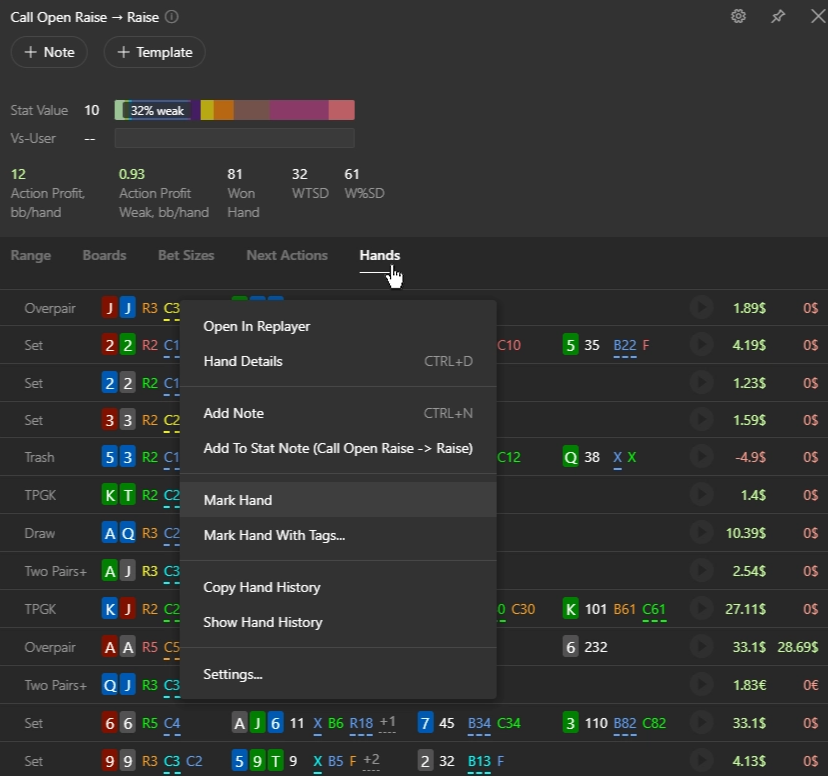This screenshot has height=776, width=828.
Task: Click the R18 flop action, 66 row
Action: click(x=361, y=724)
